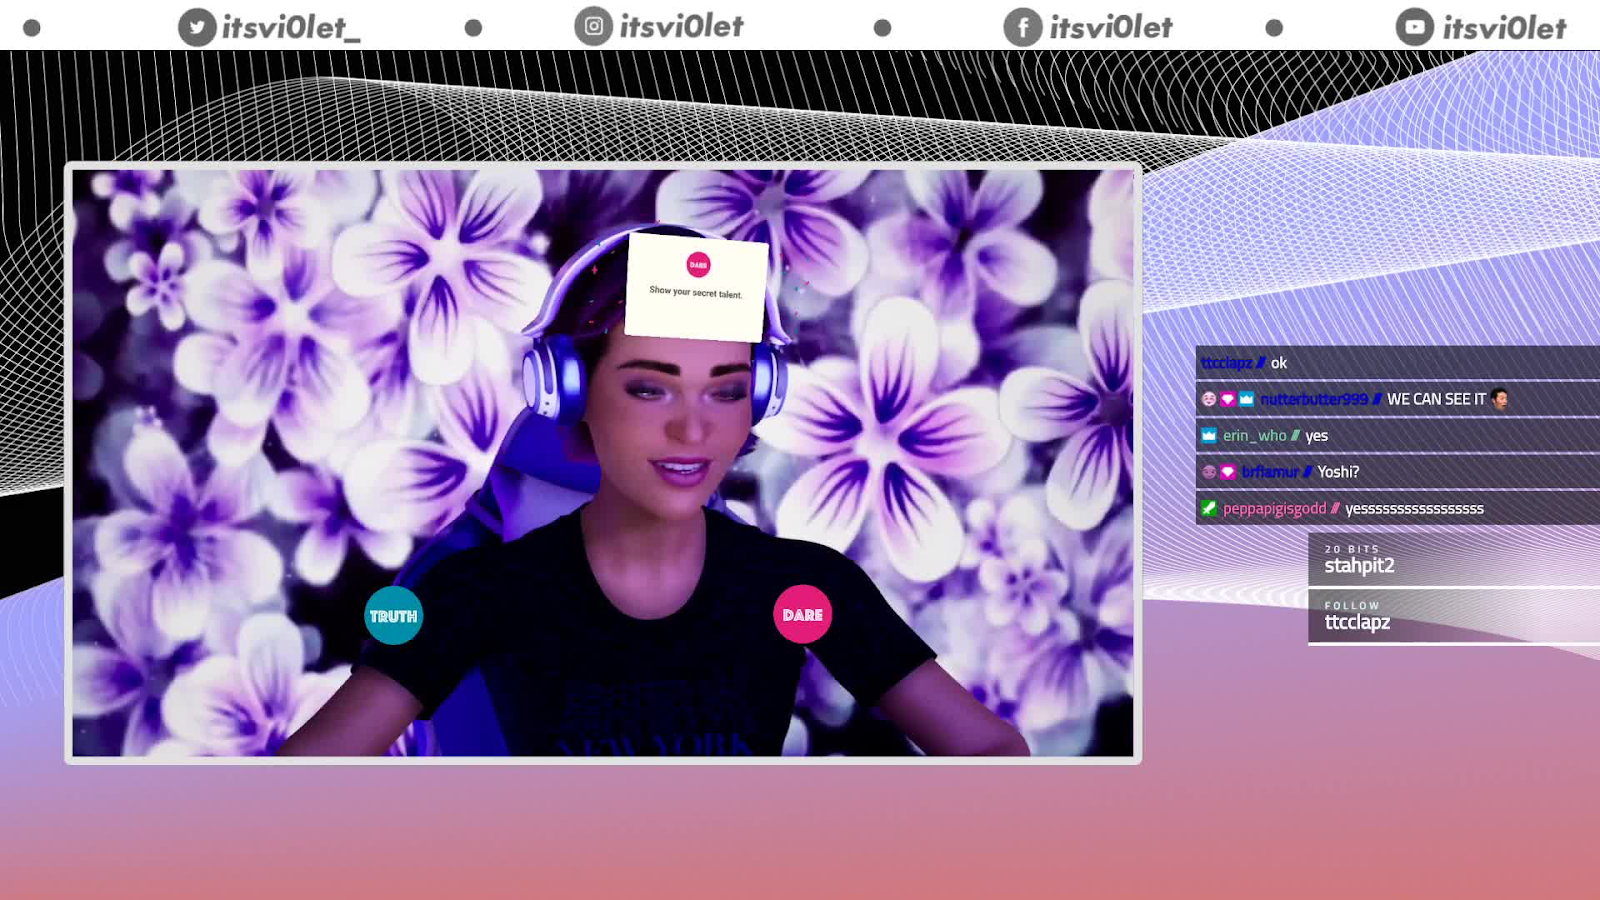Click the pink DARE badge on the card
This screenshot has width=1600, height=900.
(697, 264)
